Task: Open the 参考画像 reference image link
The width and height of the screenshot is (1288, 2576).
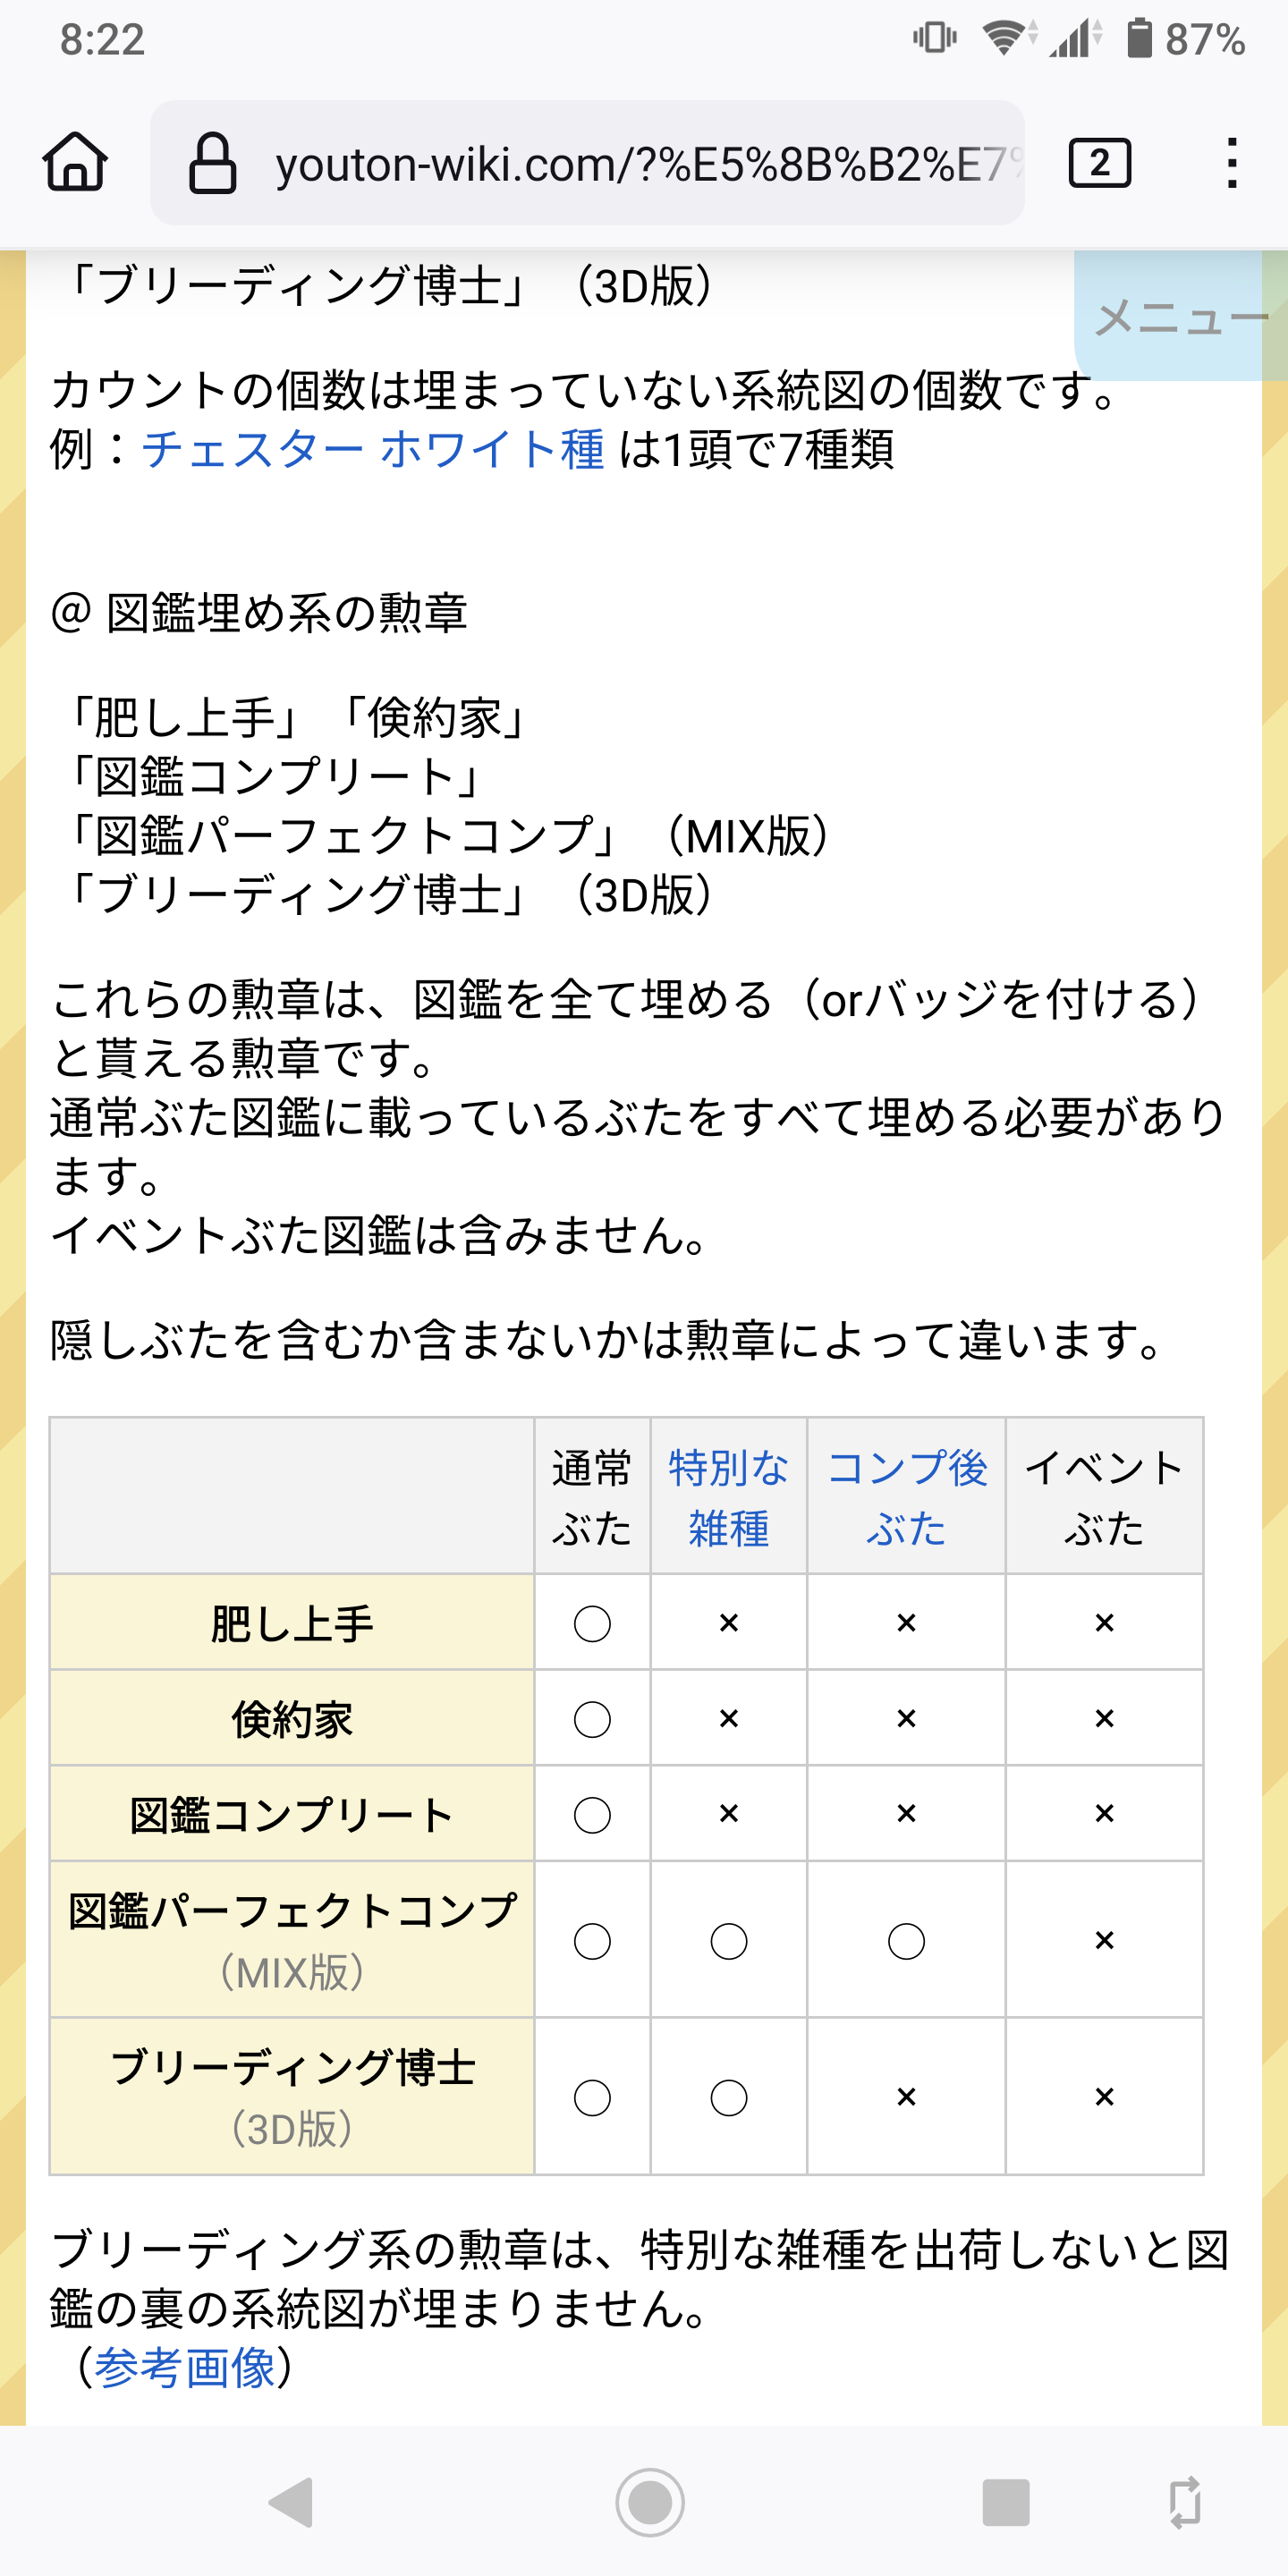Action: click(x=185, y=2367)
